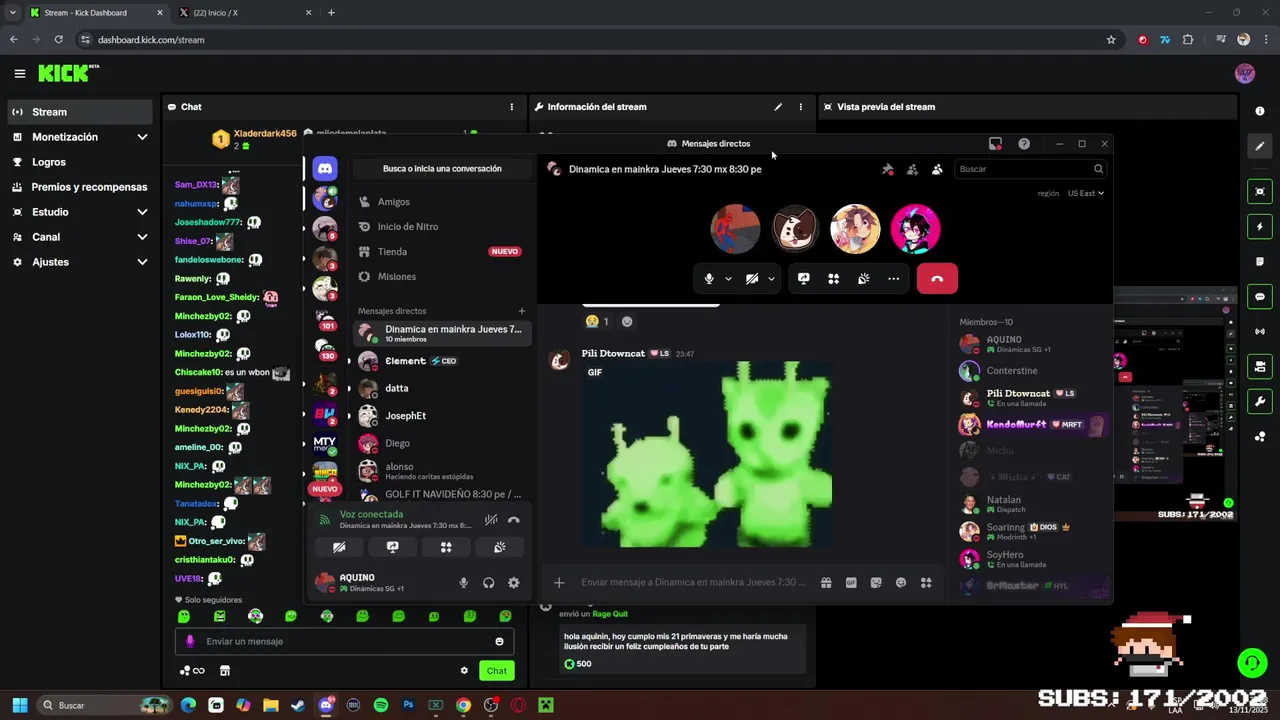Mute mic next to AQUINO user panel
Viewport: 1280px width, 720px height.
(x=463, y=583)
